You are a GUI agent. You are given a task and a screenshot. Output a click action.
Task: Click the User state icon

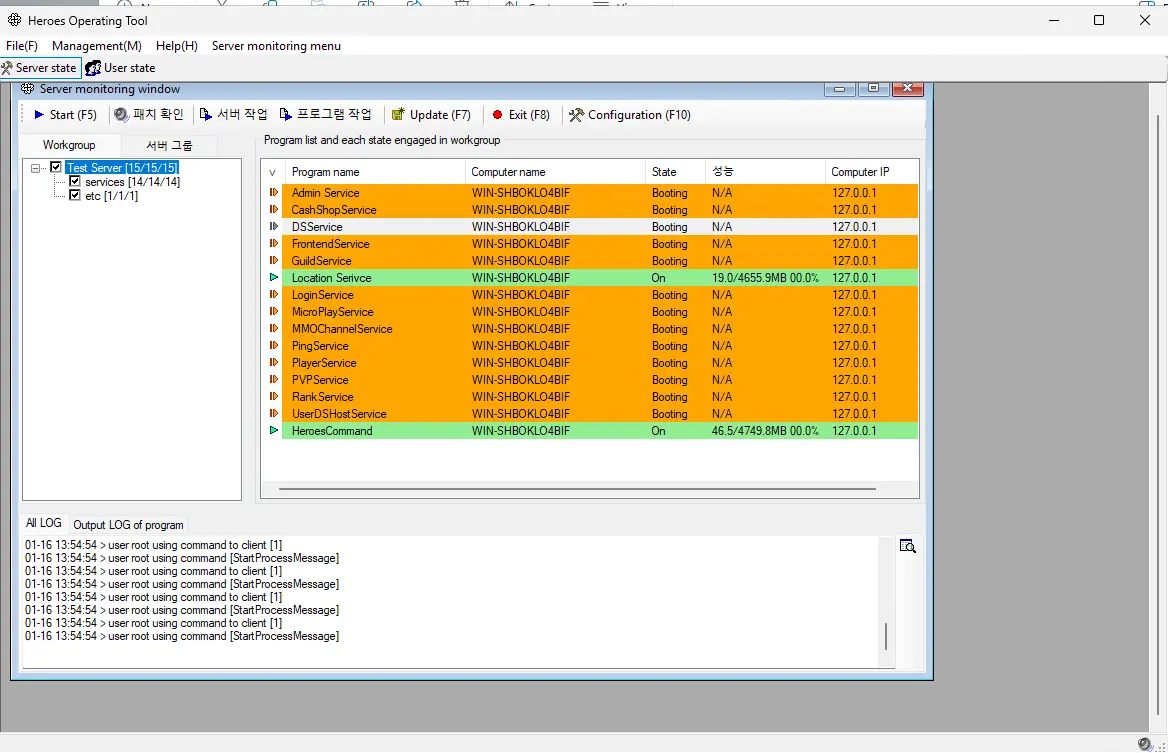tap(93, 68)
